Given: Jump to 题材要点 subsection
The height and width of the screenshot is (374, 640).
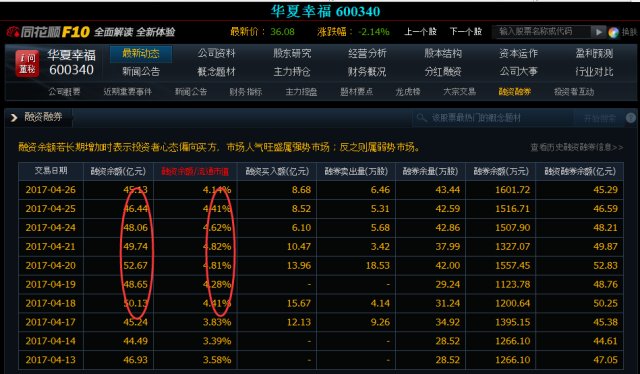Looking at the screenshot, I should pos(356,92).
